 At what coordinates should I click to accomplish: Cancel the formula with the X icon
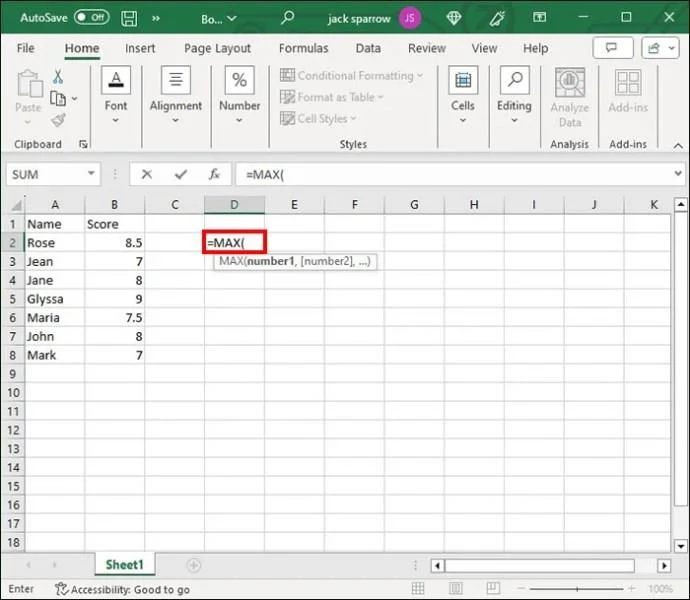click(x=147, y=174)
